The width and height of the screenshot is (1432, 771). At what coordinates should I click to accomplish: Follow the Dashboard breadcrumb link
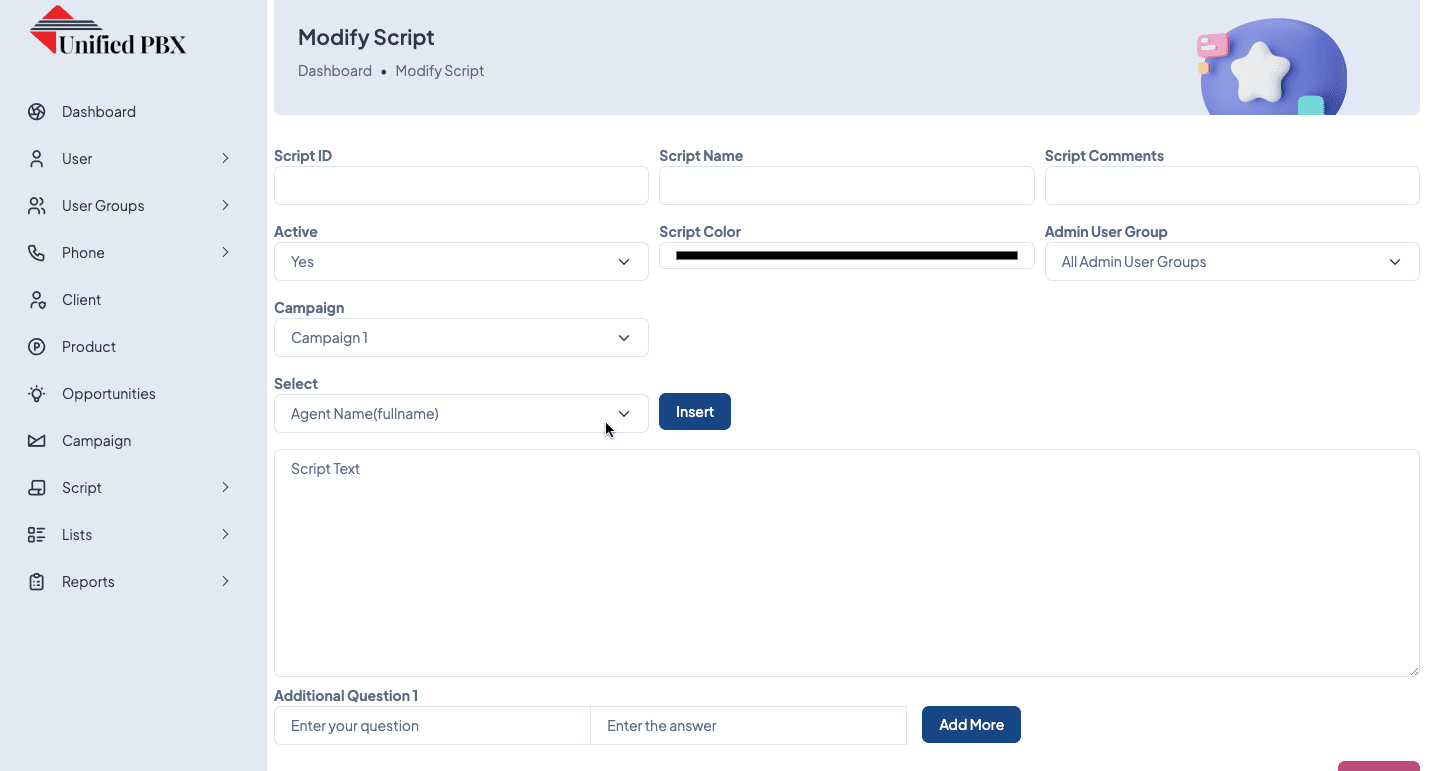click(335, 71)
